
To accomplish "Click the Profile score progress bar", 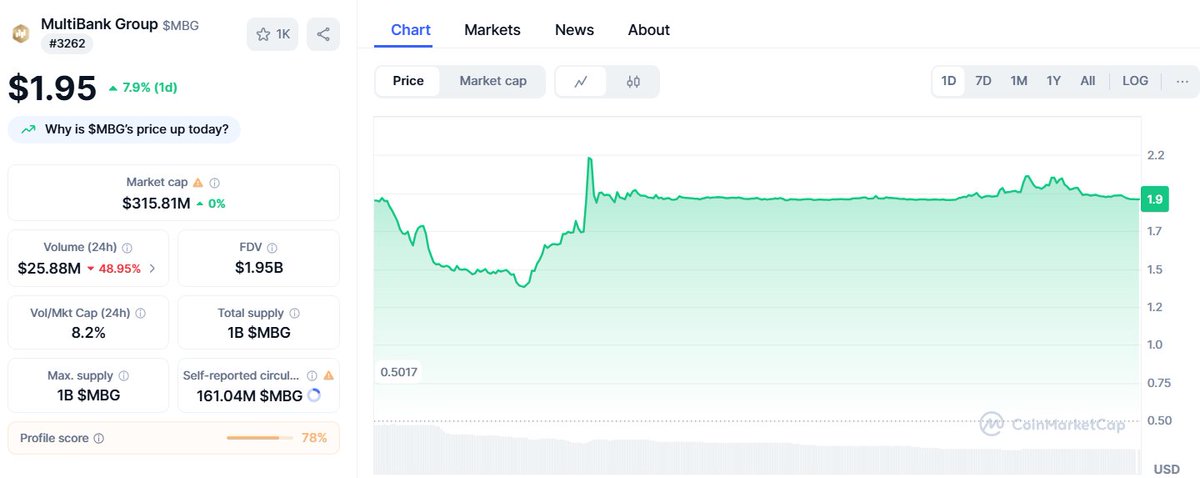I will (260, 438).
